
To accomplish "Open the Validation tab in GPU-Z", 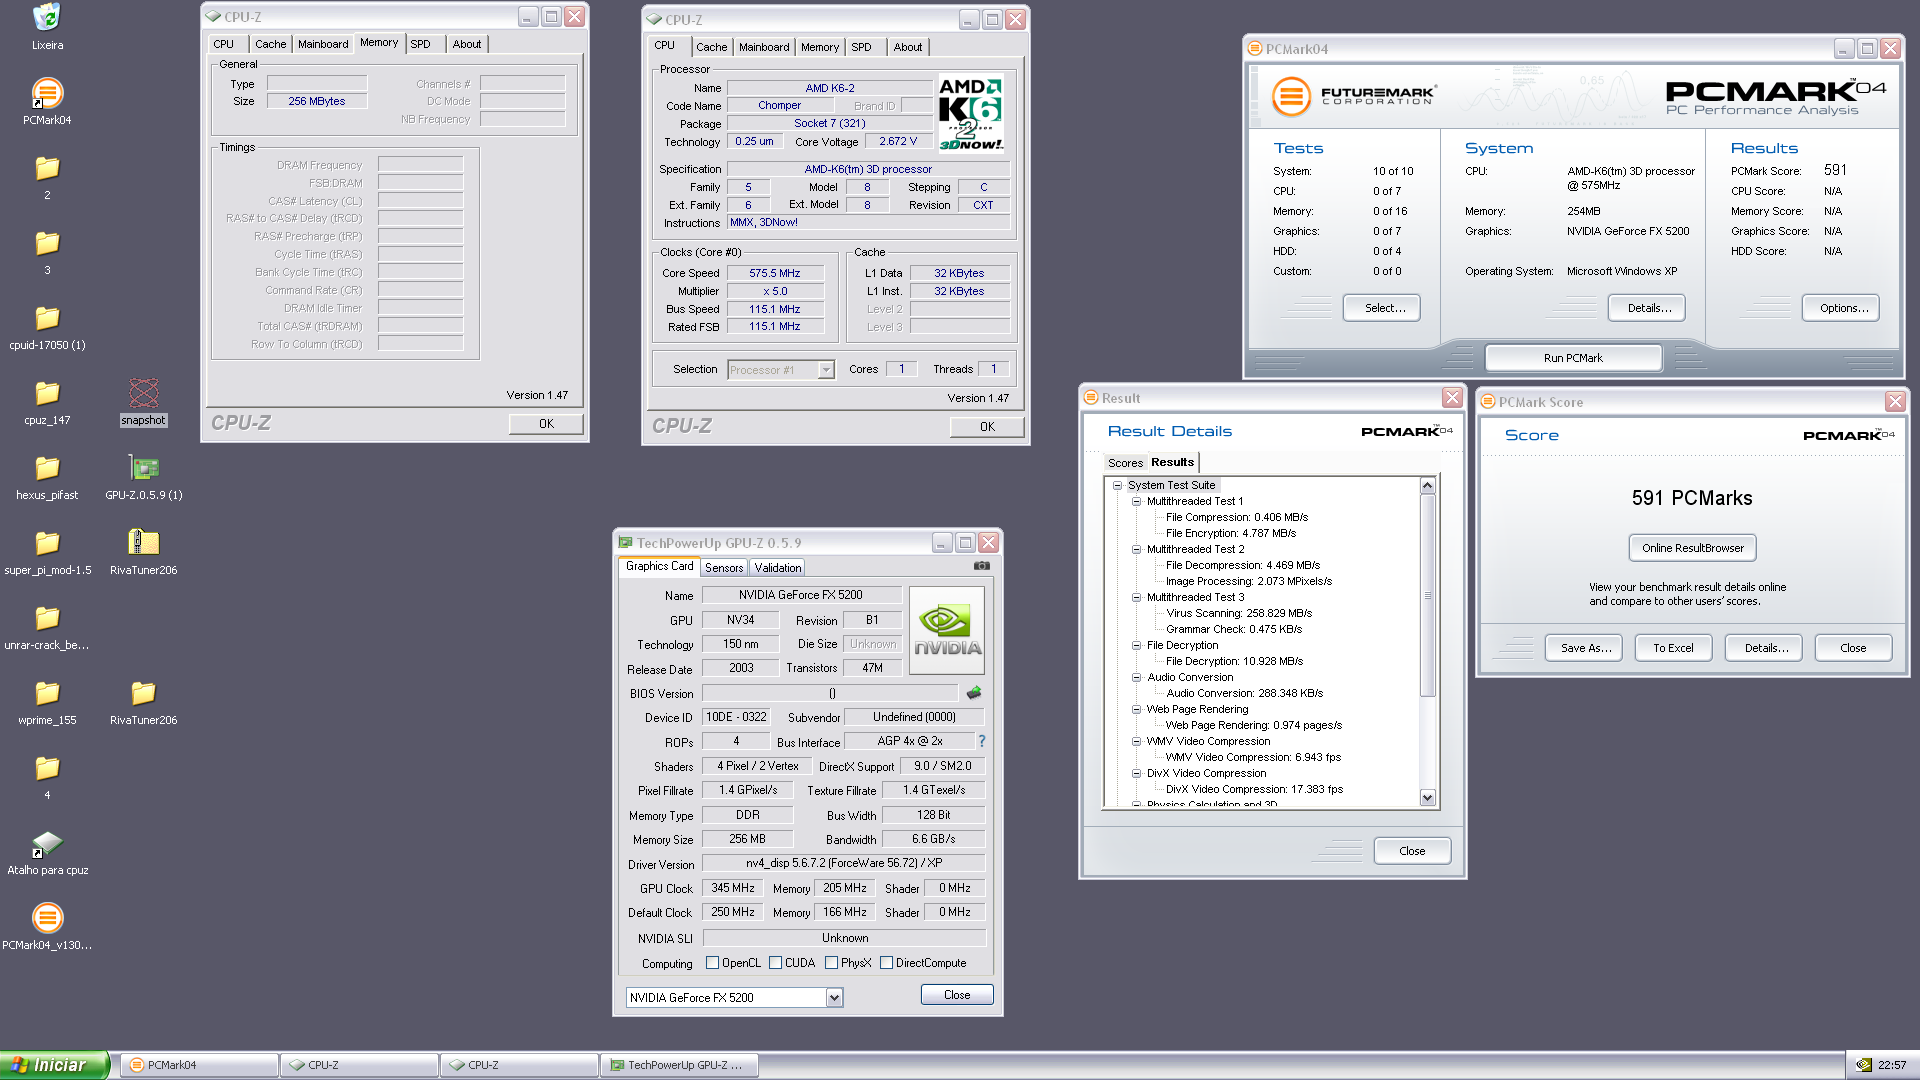I will click(777, 567).
